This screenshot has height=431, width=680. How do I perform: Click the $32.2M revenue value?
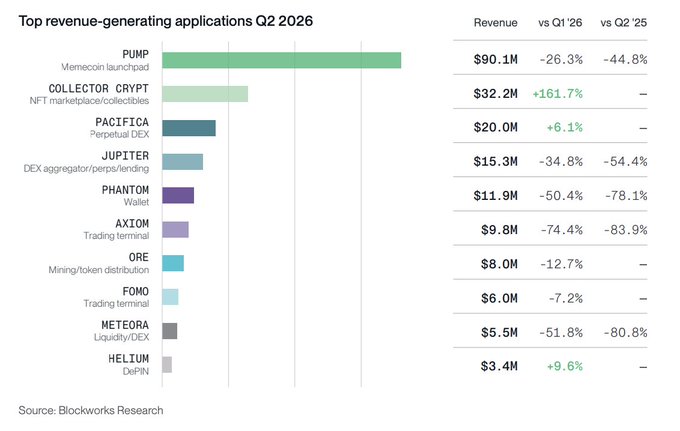click(x=495, y=94)
